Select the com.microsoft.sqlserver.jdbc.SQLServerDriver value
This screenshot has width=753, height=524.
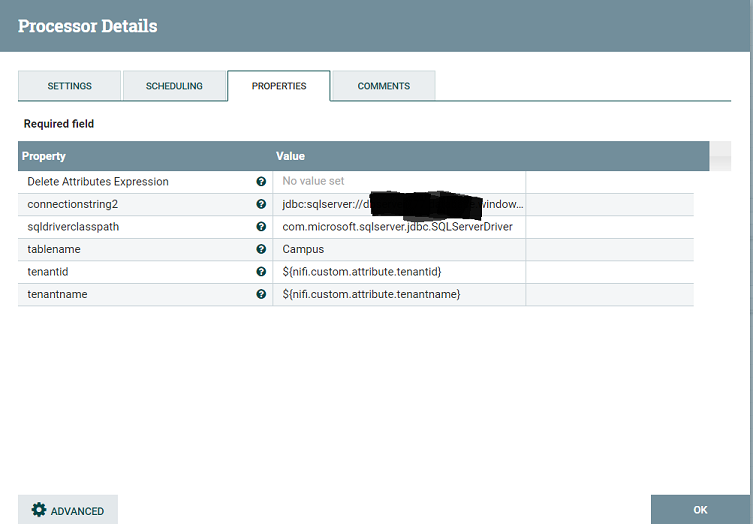click(399, 227)
